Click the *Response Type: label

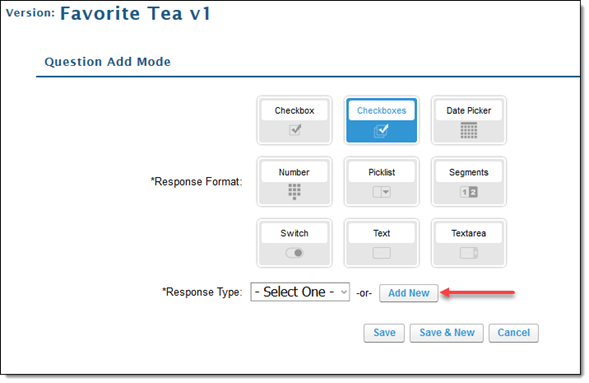(202, 292)
